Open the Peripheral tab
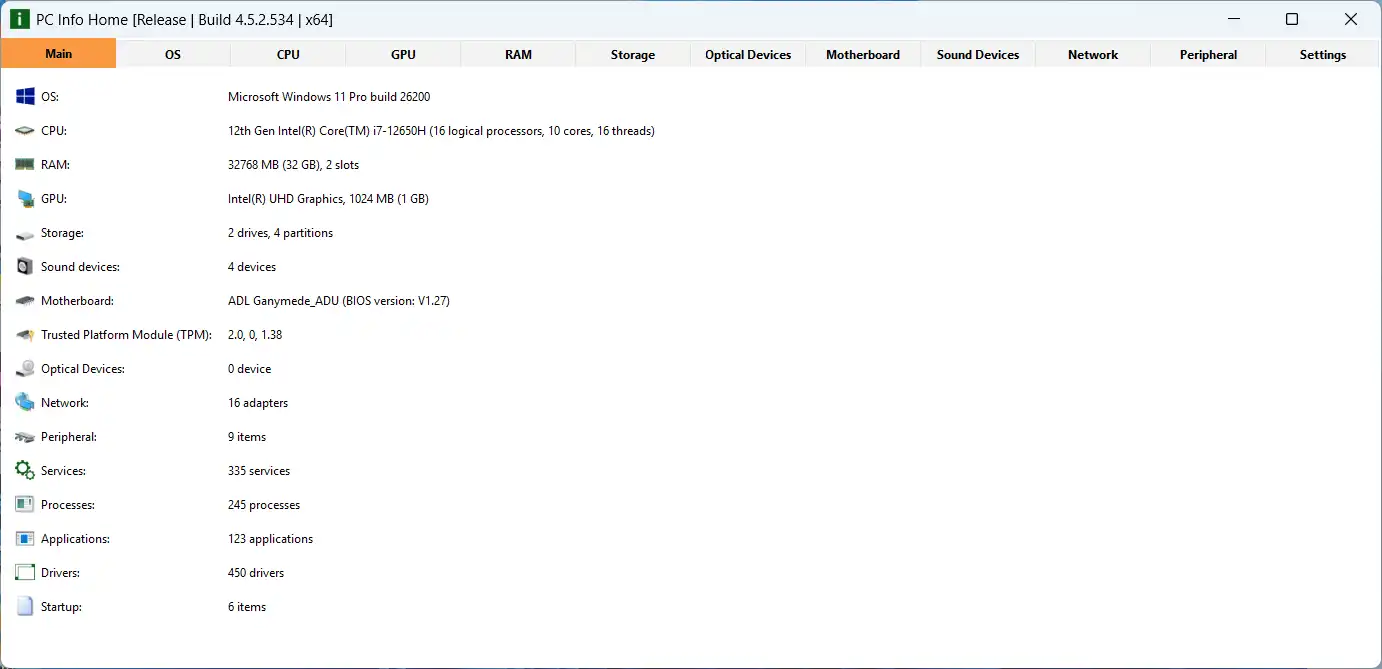Viewport: 1382px width, 669px height. click(x=1208, y=55)
